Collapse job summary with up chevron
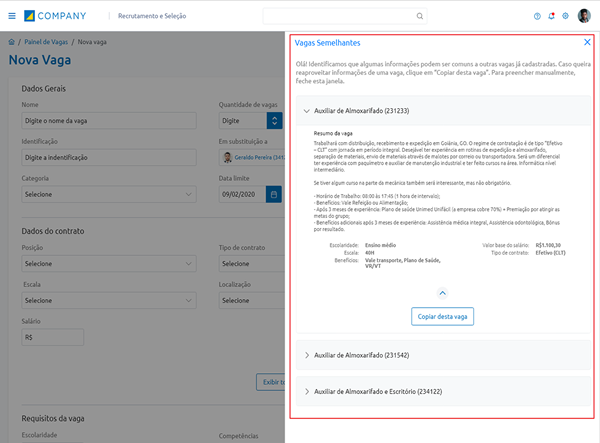Image resolution: width=600 pixels, height=443 pixels. 442,292
